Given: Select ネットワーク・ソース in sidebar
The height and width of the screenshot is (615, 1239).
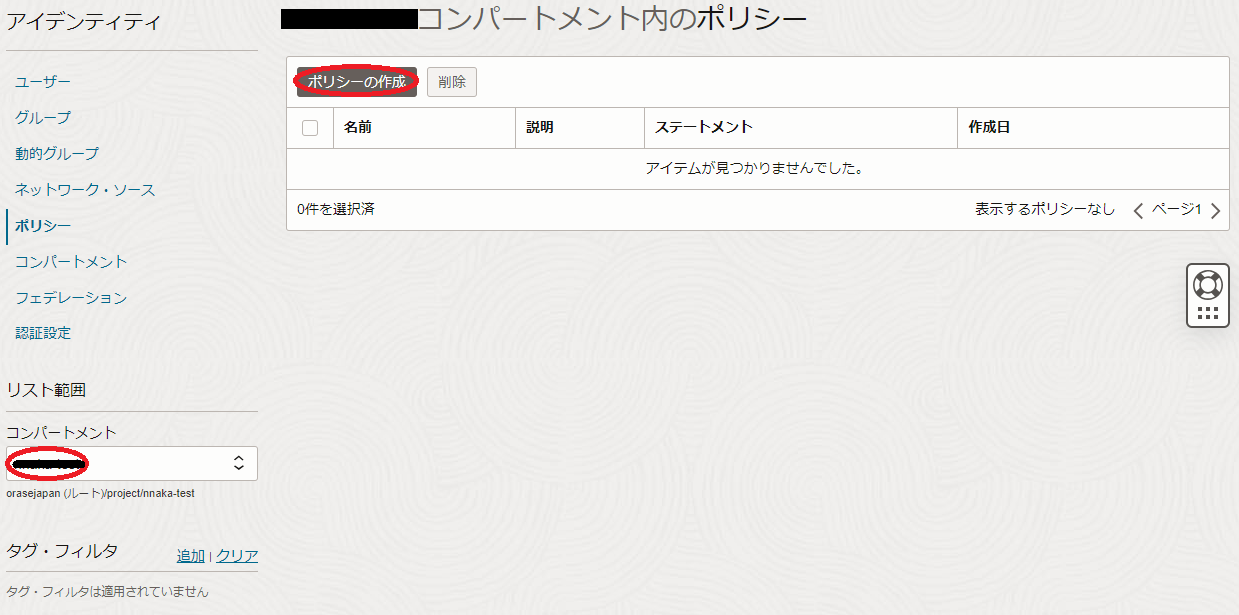Looking at the screenshot, I should click(x=85, y=189).
